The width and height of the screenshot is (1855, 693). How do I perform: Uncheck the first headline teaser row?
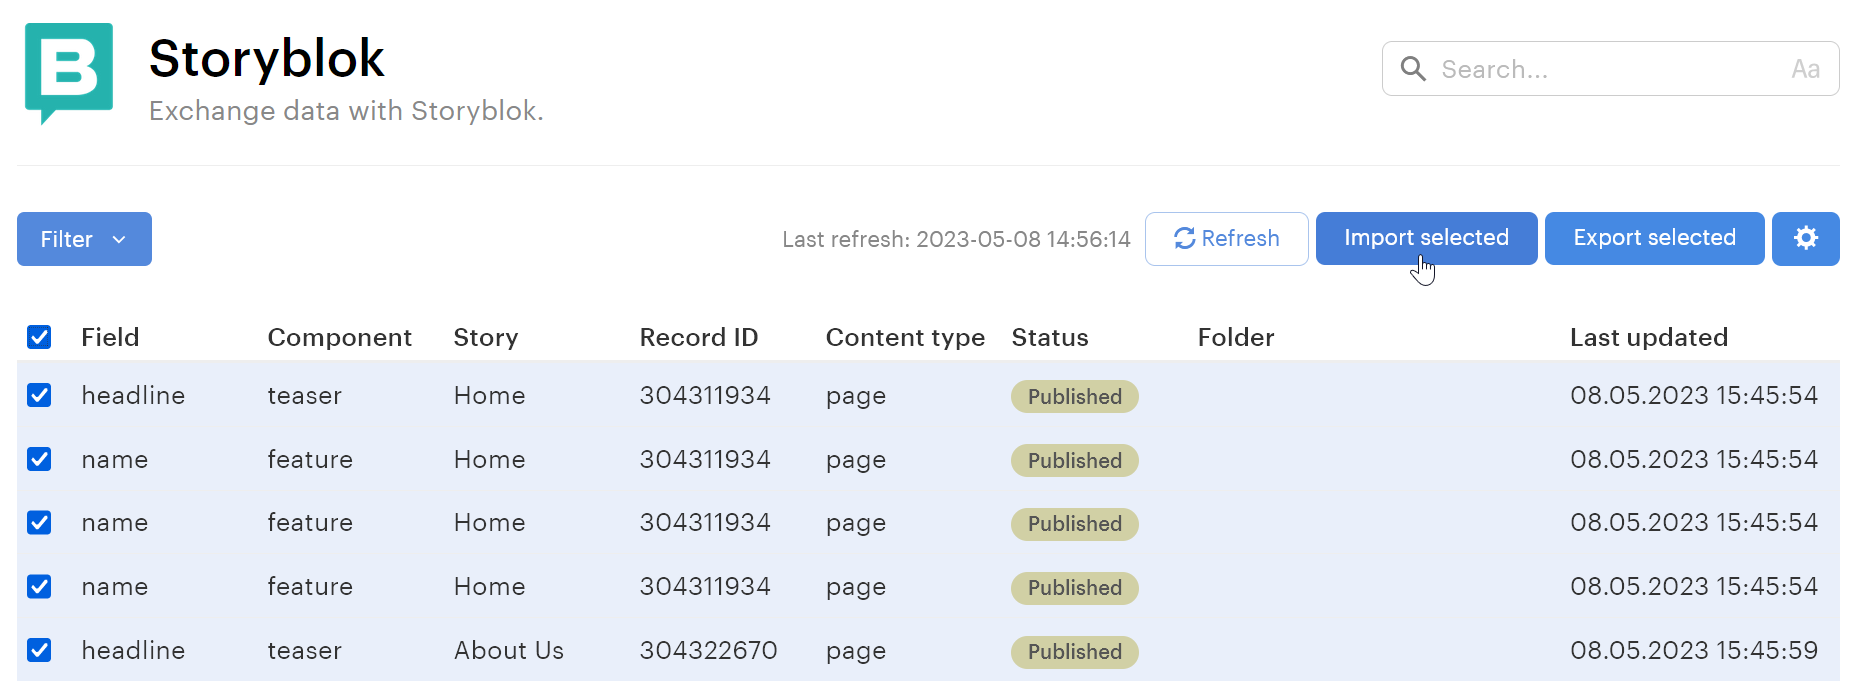point(39,395)
